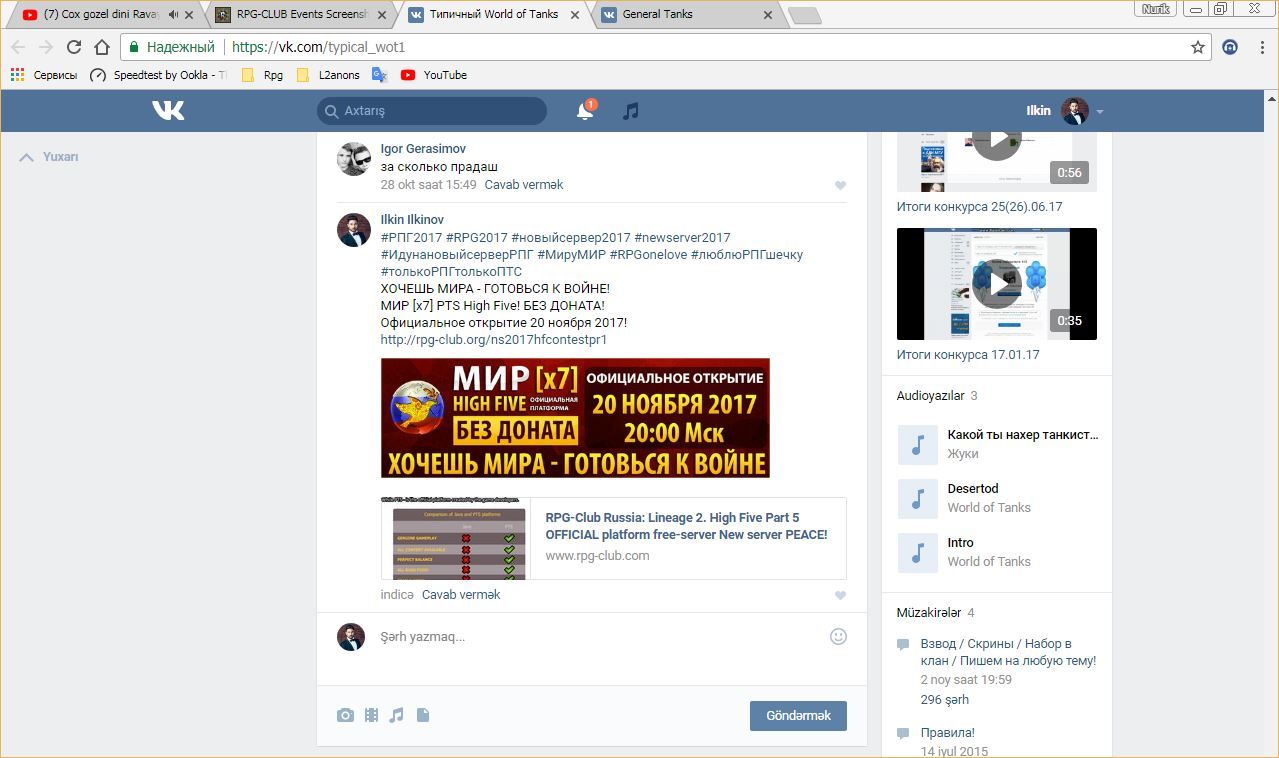Open browser home page icon
The image size is (1279, 758).
pos(101,47)
